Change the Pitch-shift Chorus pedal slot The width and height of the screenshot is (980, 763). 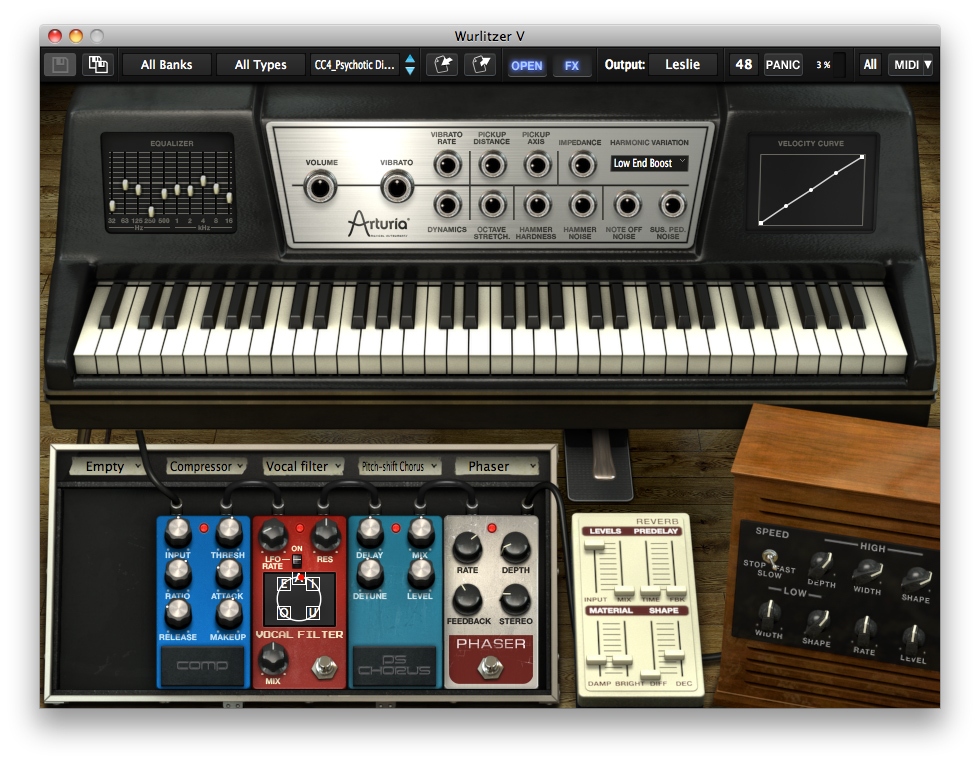point(399,466)
